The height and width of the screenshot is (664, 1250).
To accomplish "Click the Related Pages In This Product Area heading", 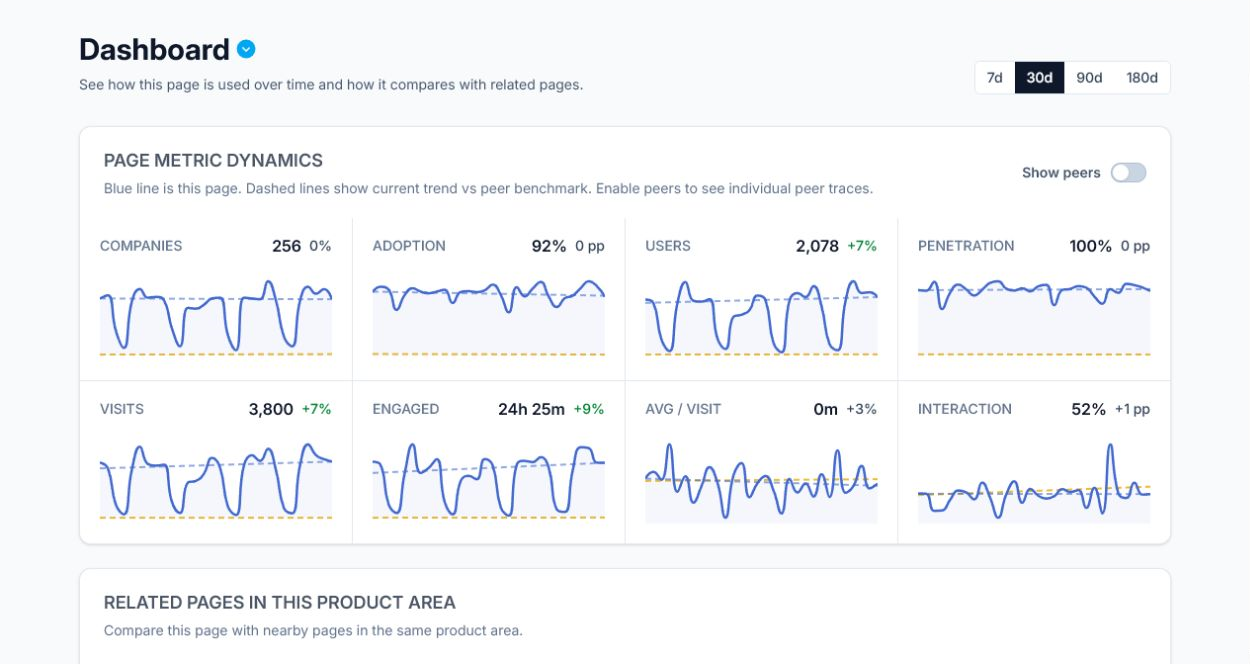I will click(280, 603).
